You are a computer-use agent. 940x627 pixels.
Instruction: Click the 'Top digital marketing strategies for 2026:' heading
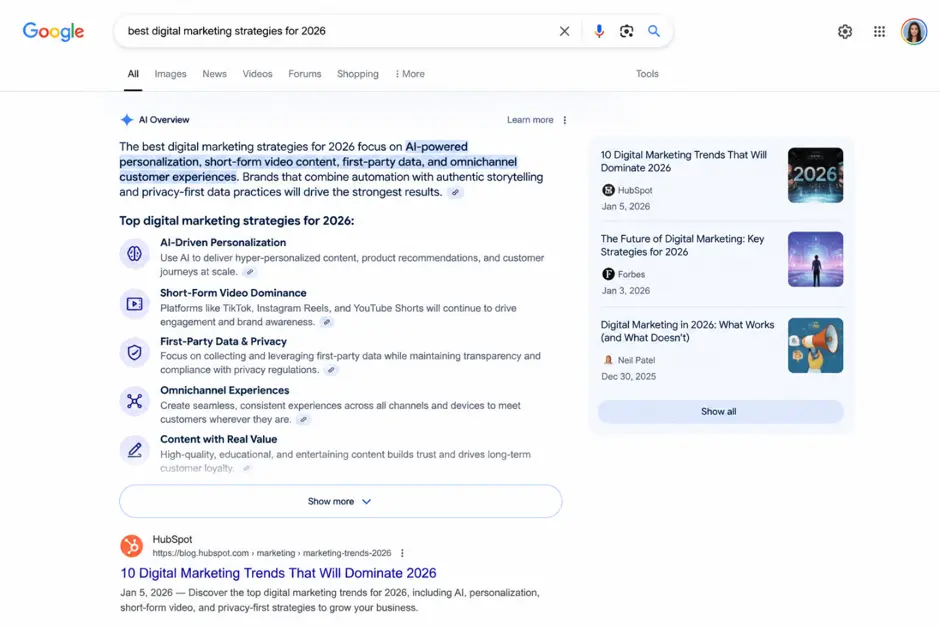237,221
